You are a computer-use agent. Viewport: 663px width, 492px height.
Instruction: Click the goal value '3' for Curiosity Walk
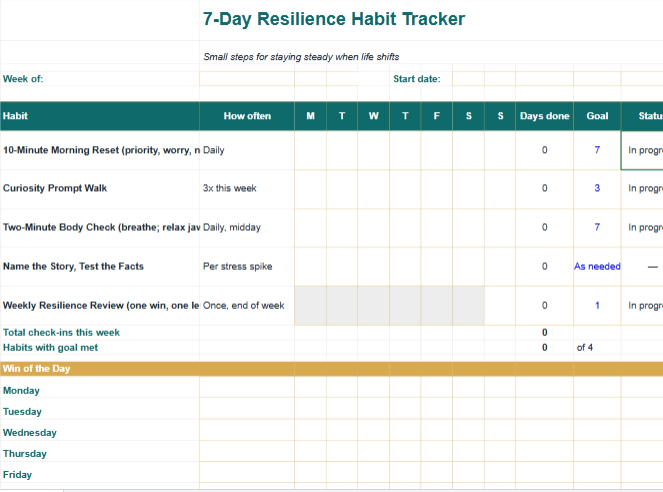(x=597, y=189)
